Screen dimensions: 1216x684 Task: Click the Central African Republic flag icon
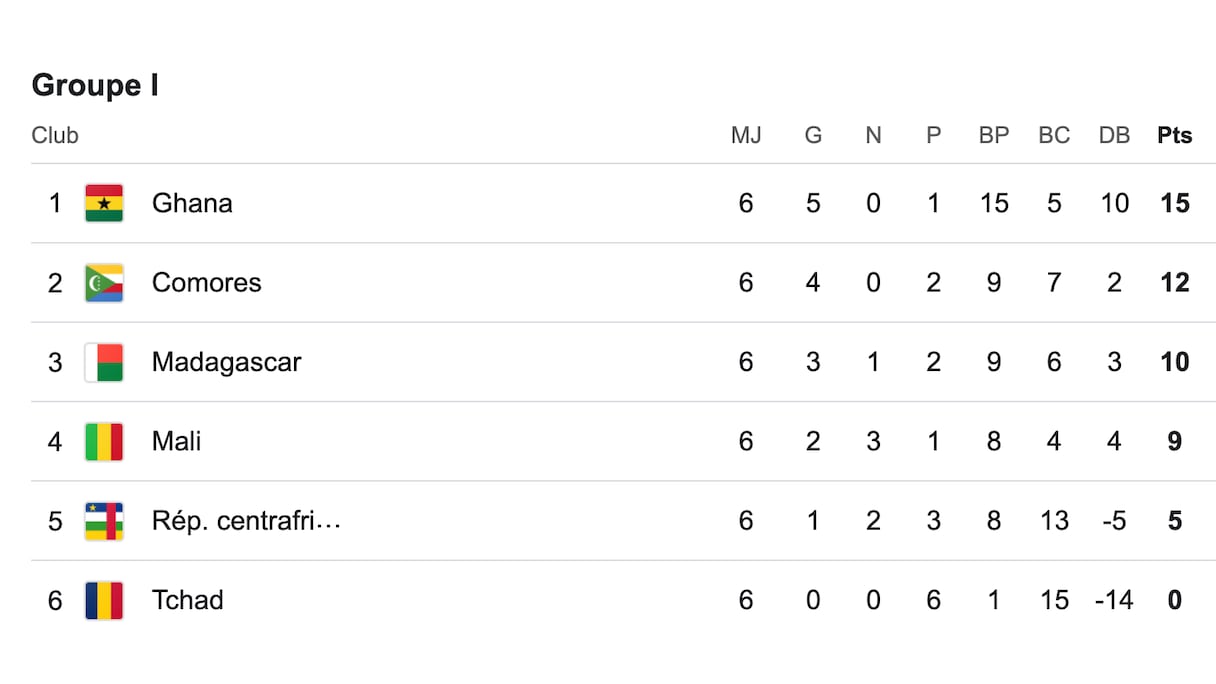104,521
